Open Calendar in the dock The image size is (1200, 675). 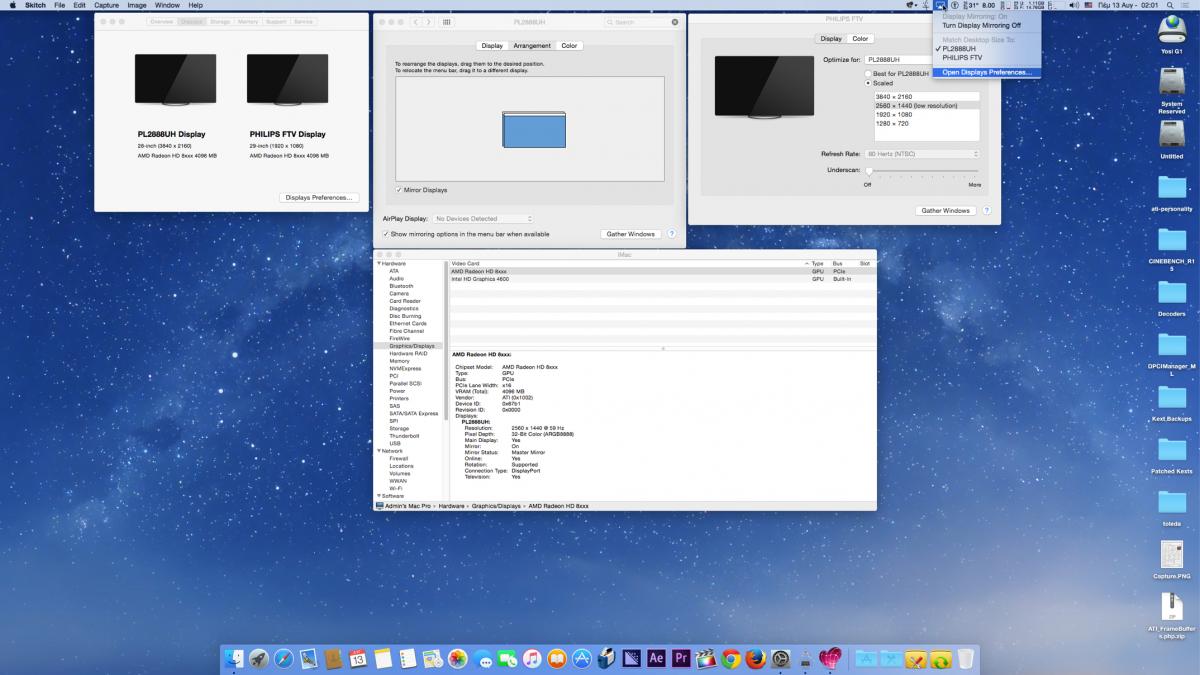pos(358,659)
